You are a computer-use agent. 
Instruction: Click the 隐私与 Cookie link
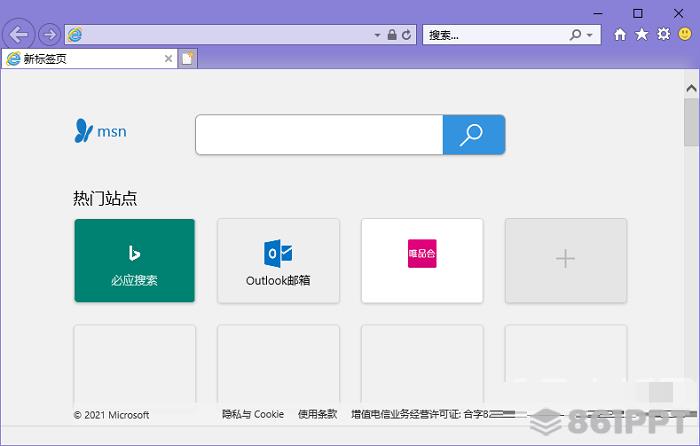click(x=253, y=414)
